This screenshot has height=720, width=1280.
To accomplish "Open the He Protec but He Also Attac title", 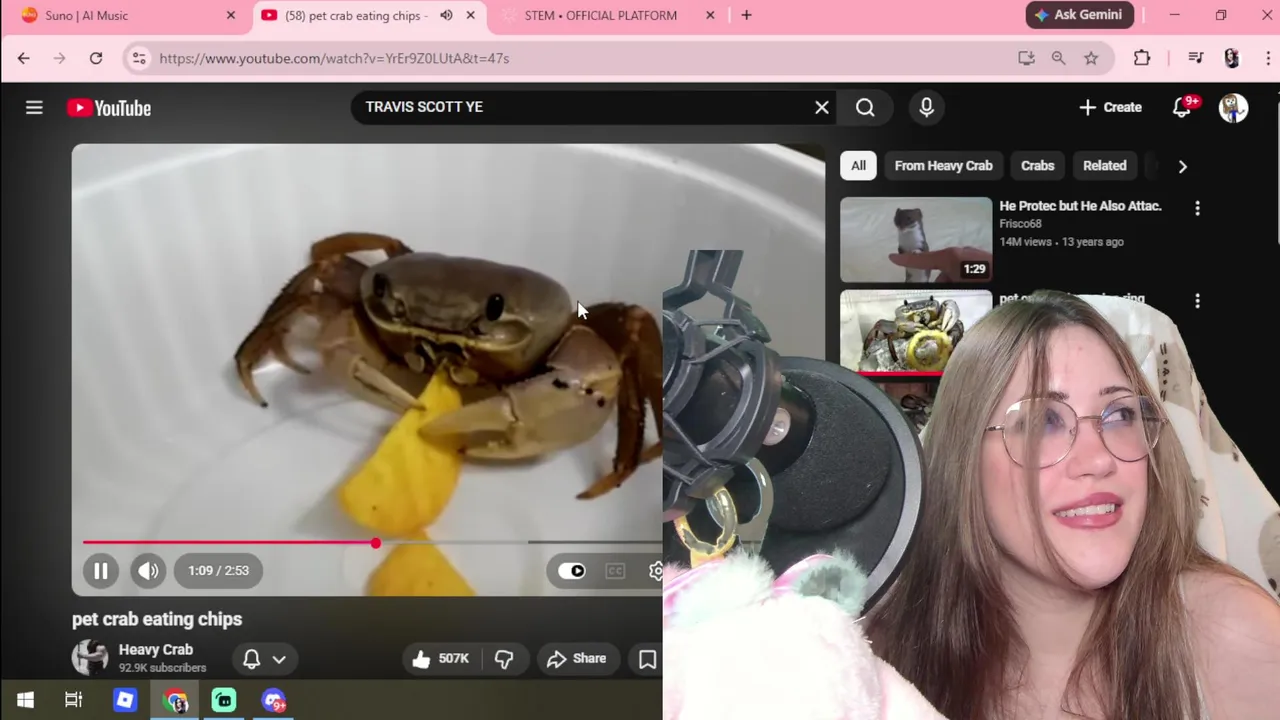I will pyautogui.click(x=1080, y=206).
